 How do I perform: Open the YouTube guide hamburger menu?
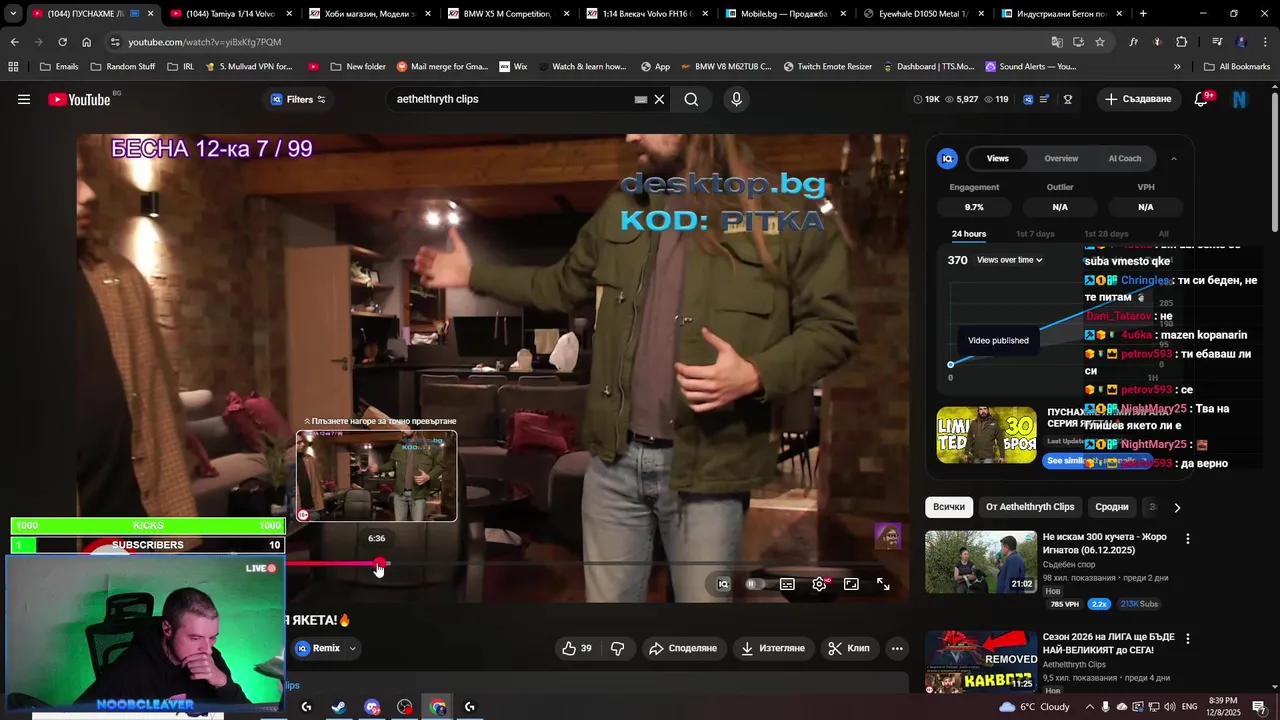click(24, 99)
